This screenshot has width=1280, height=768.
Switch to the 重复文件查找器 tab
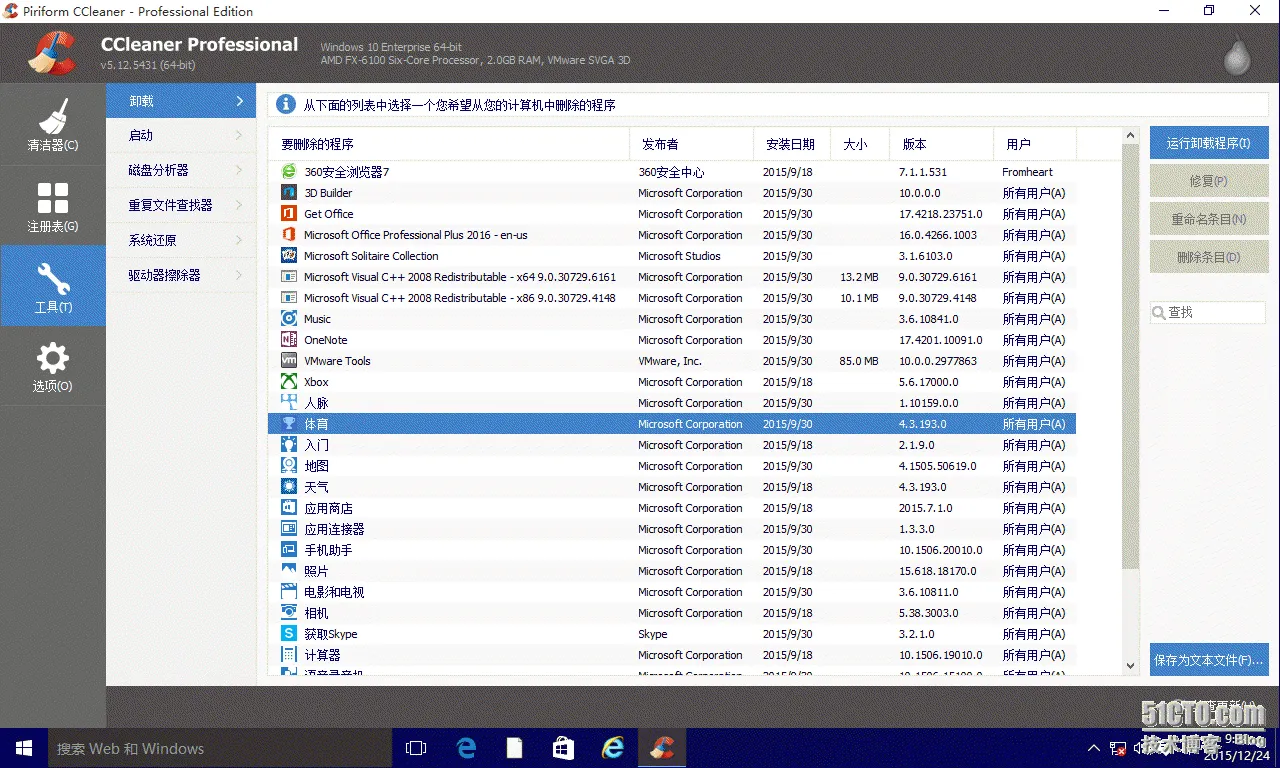[x=182, y=205]
